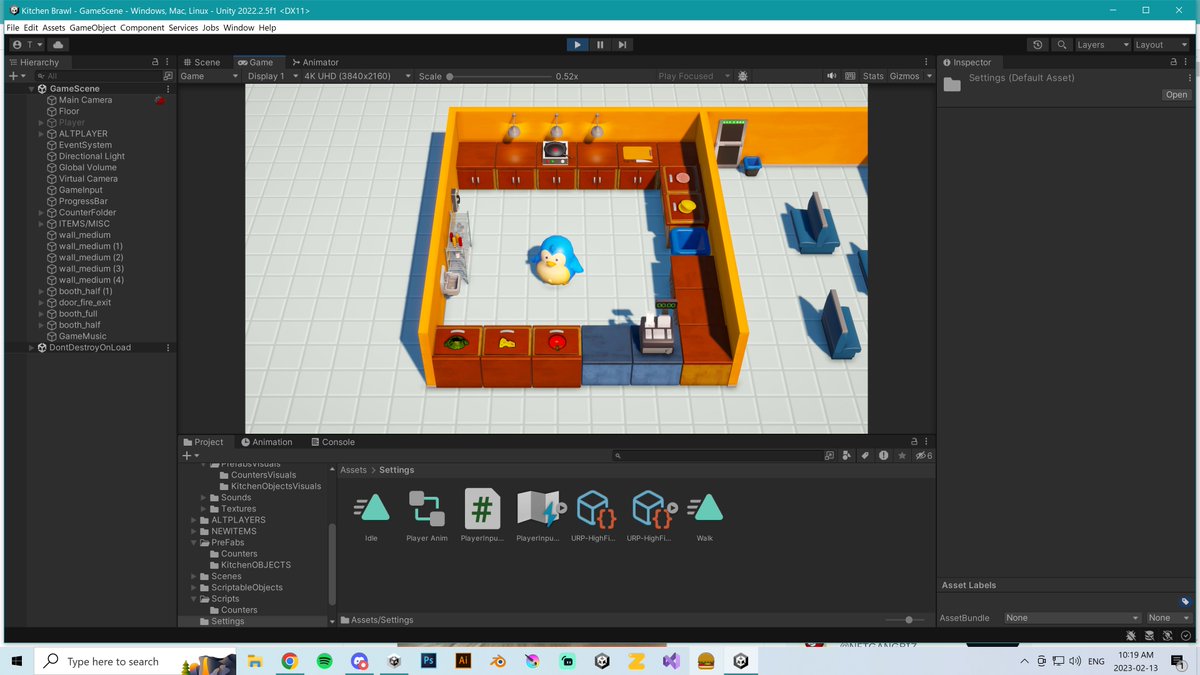Select GameMusic in Hierarchy
Viewport: 1200px width, 675px height.
82,336
